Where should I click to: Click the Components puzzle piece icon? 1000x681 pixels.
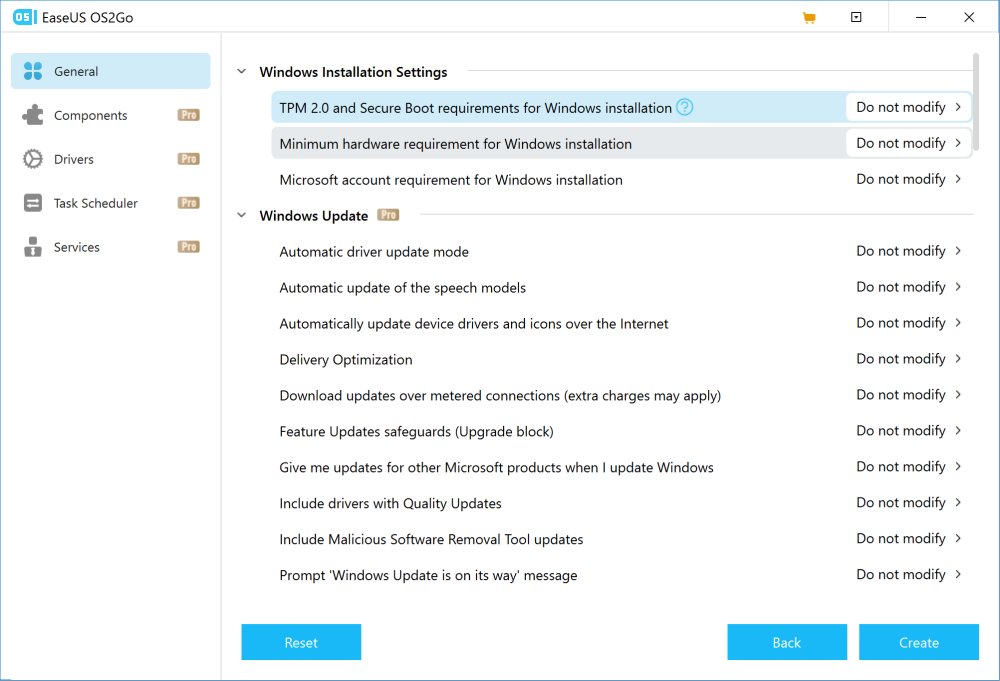click(x=33, y=115)
